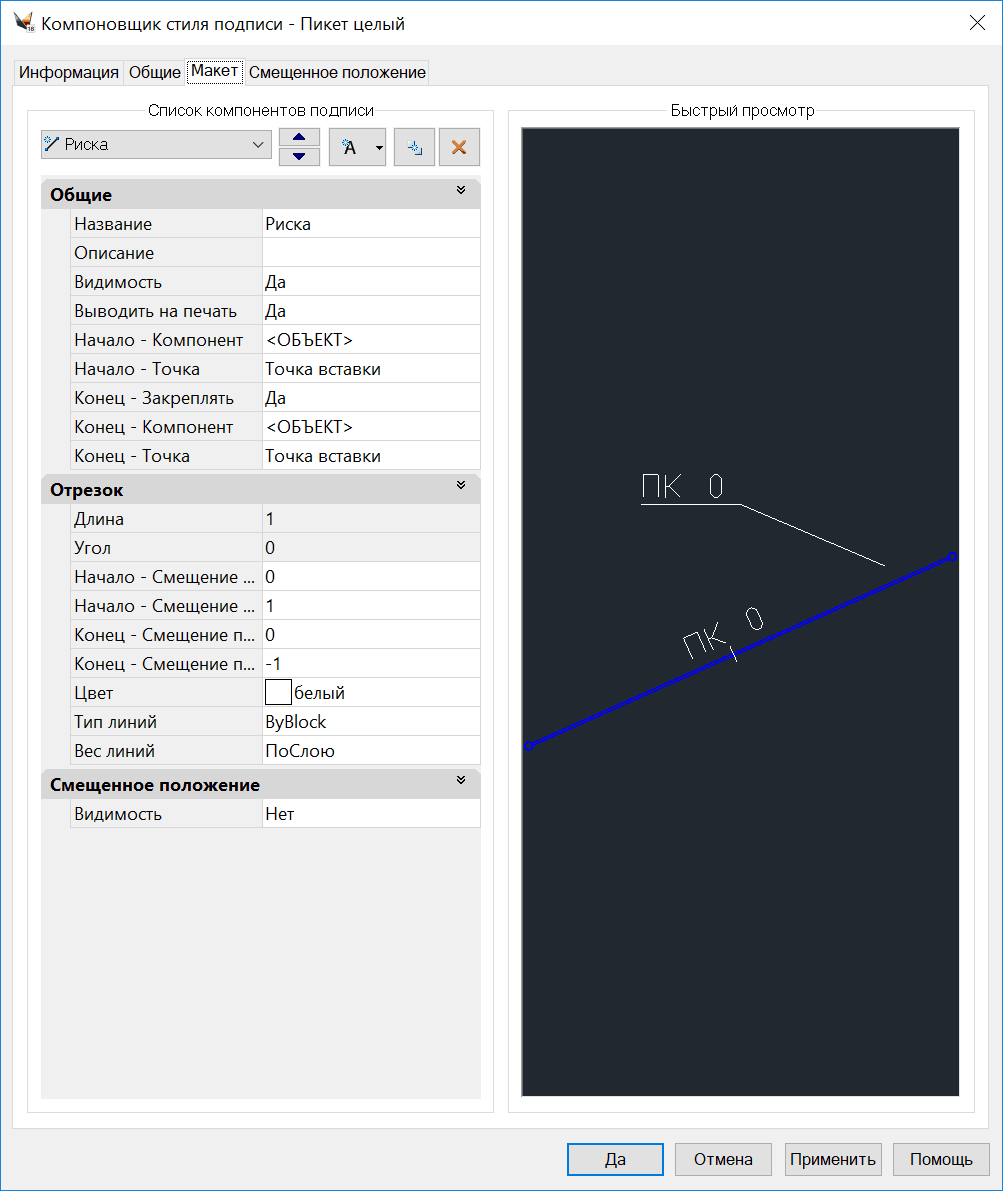
Task: Toggle the Видимость value Да in Общие
Action: pos(370,282)
